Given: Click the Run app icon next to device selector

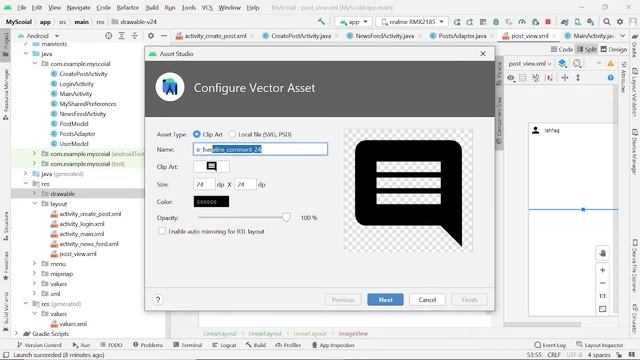Looking at the screenshot, I should (x=457, y=22).
